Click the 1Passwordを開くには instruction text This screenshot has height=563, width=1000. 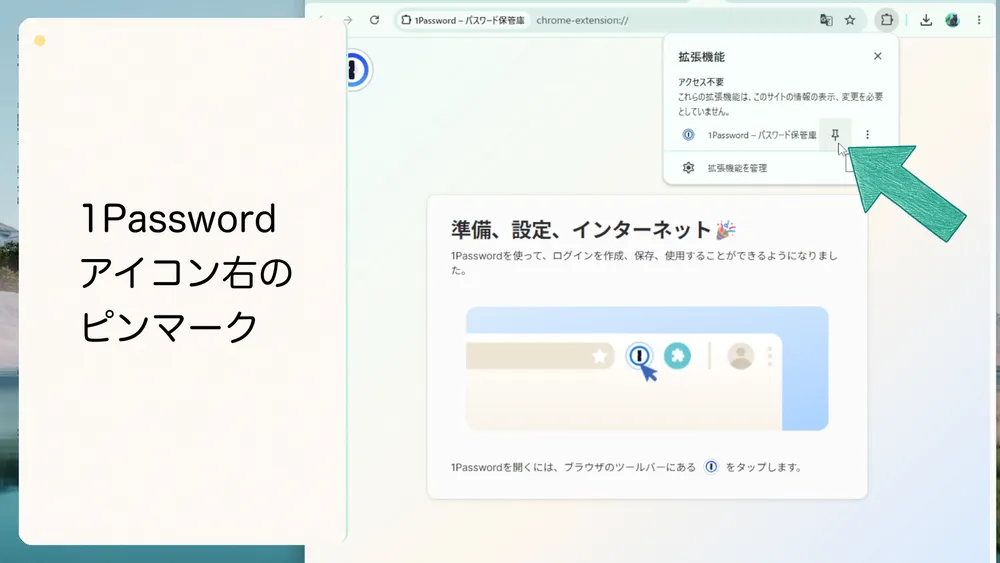(x=626, y=467)
